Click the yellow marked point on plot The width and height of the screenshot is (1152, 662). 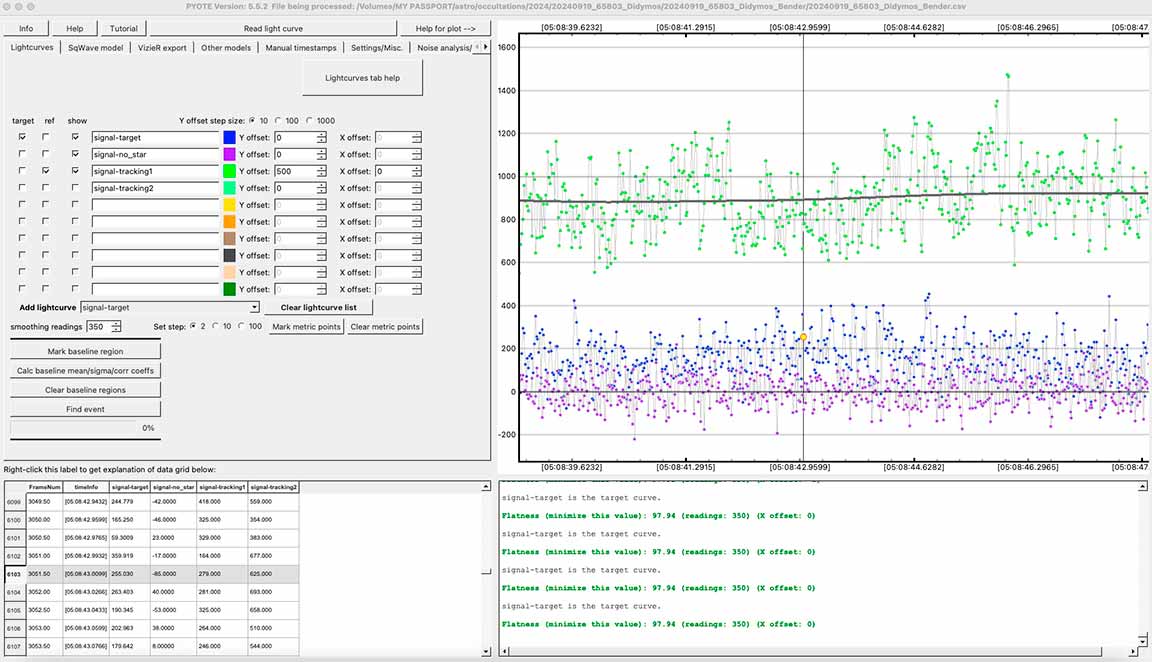pos(803,337)
